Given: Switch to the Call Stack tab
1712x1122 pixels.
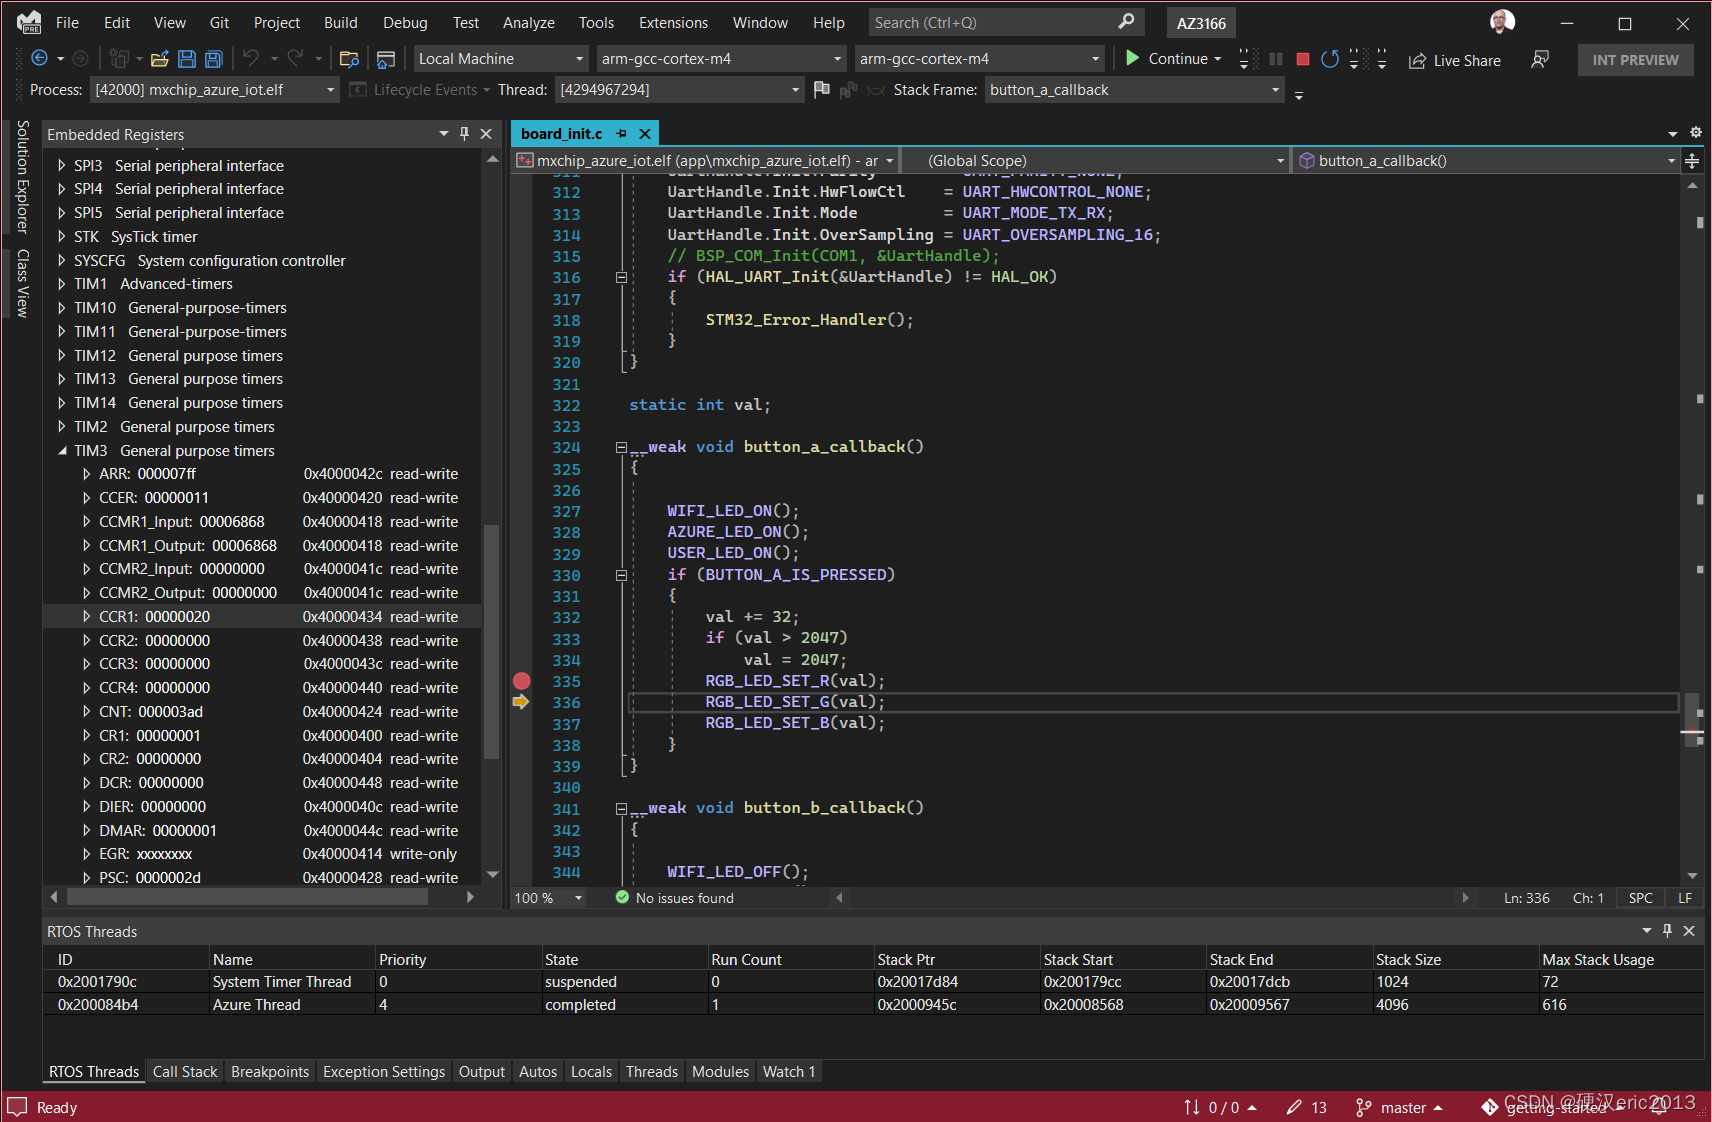Looking at the screenshot, I should pyautogui.click(x=185, y=1071).
